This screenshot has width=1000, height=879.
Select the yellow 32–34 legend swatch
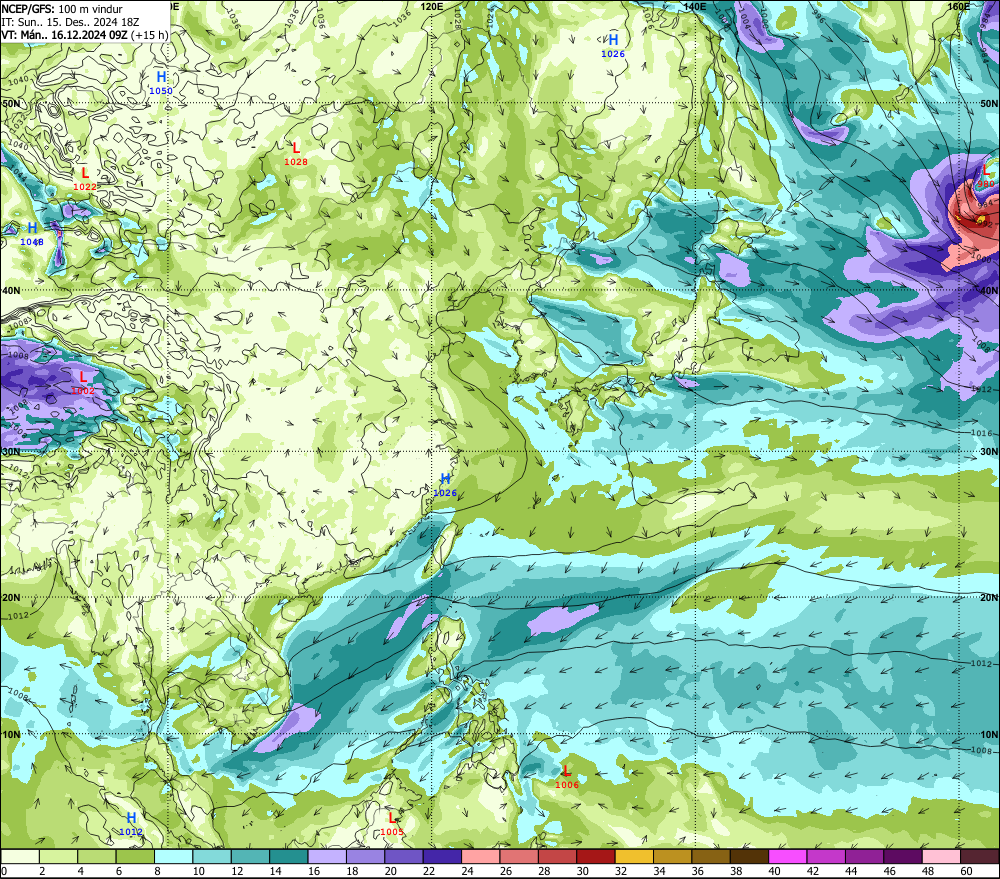tap(634, 857)
